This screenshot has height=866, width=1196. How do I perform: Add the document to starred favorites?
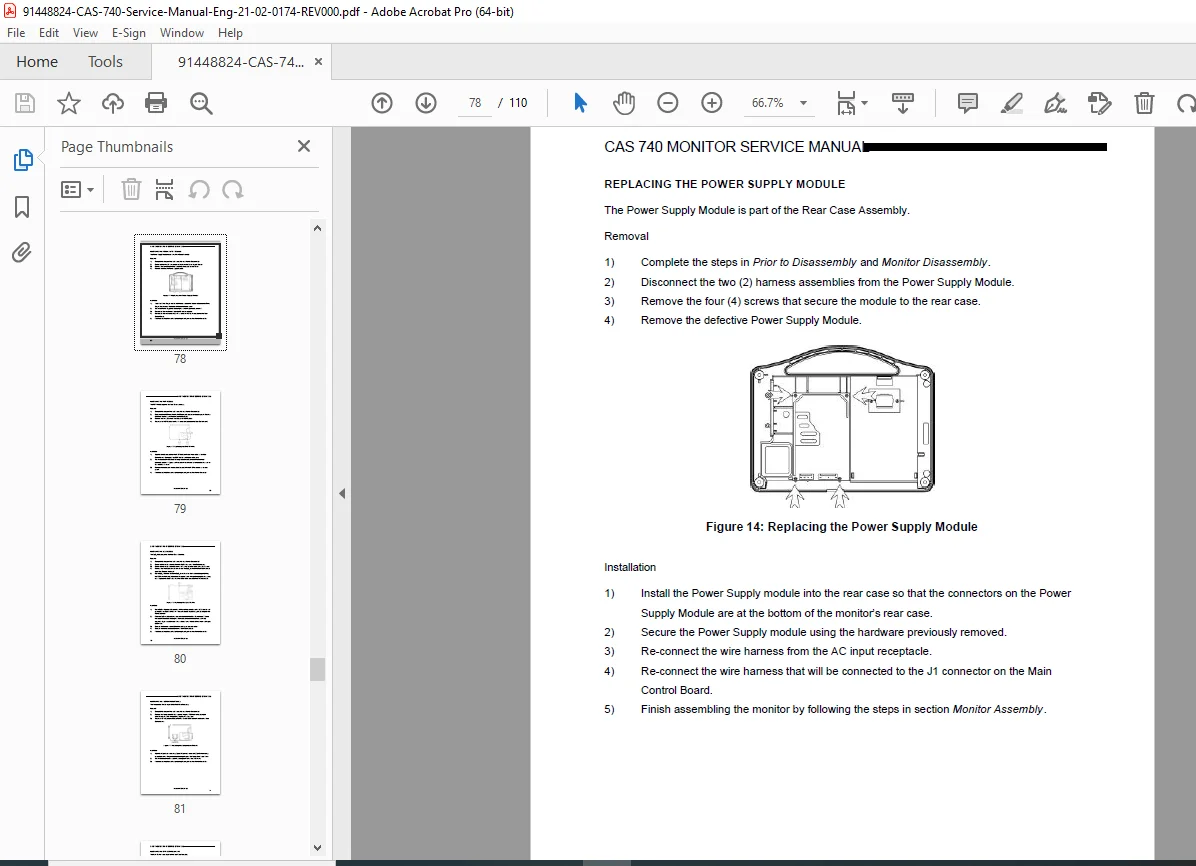[69, 103]
